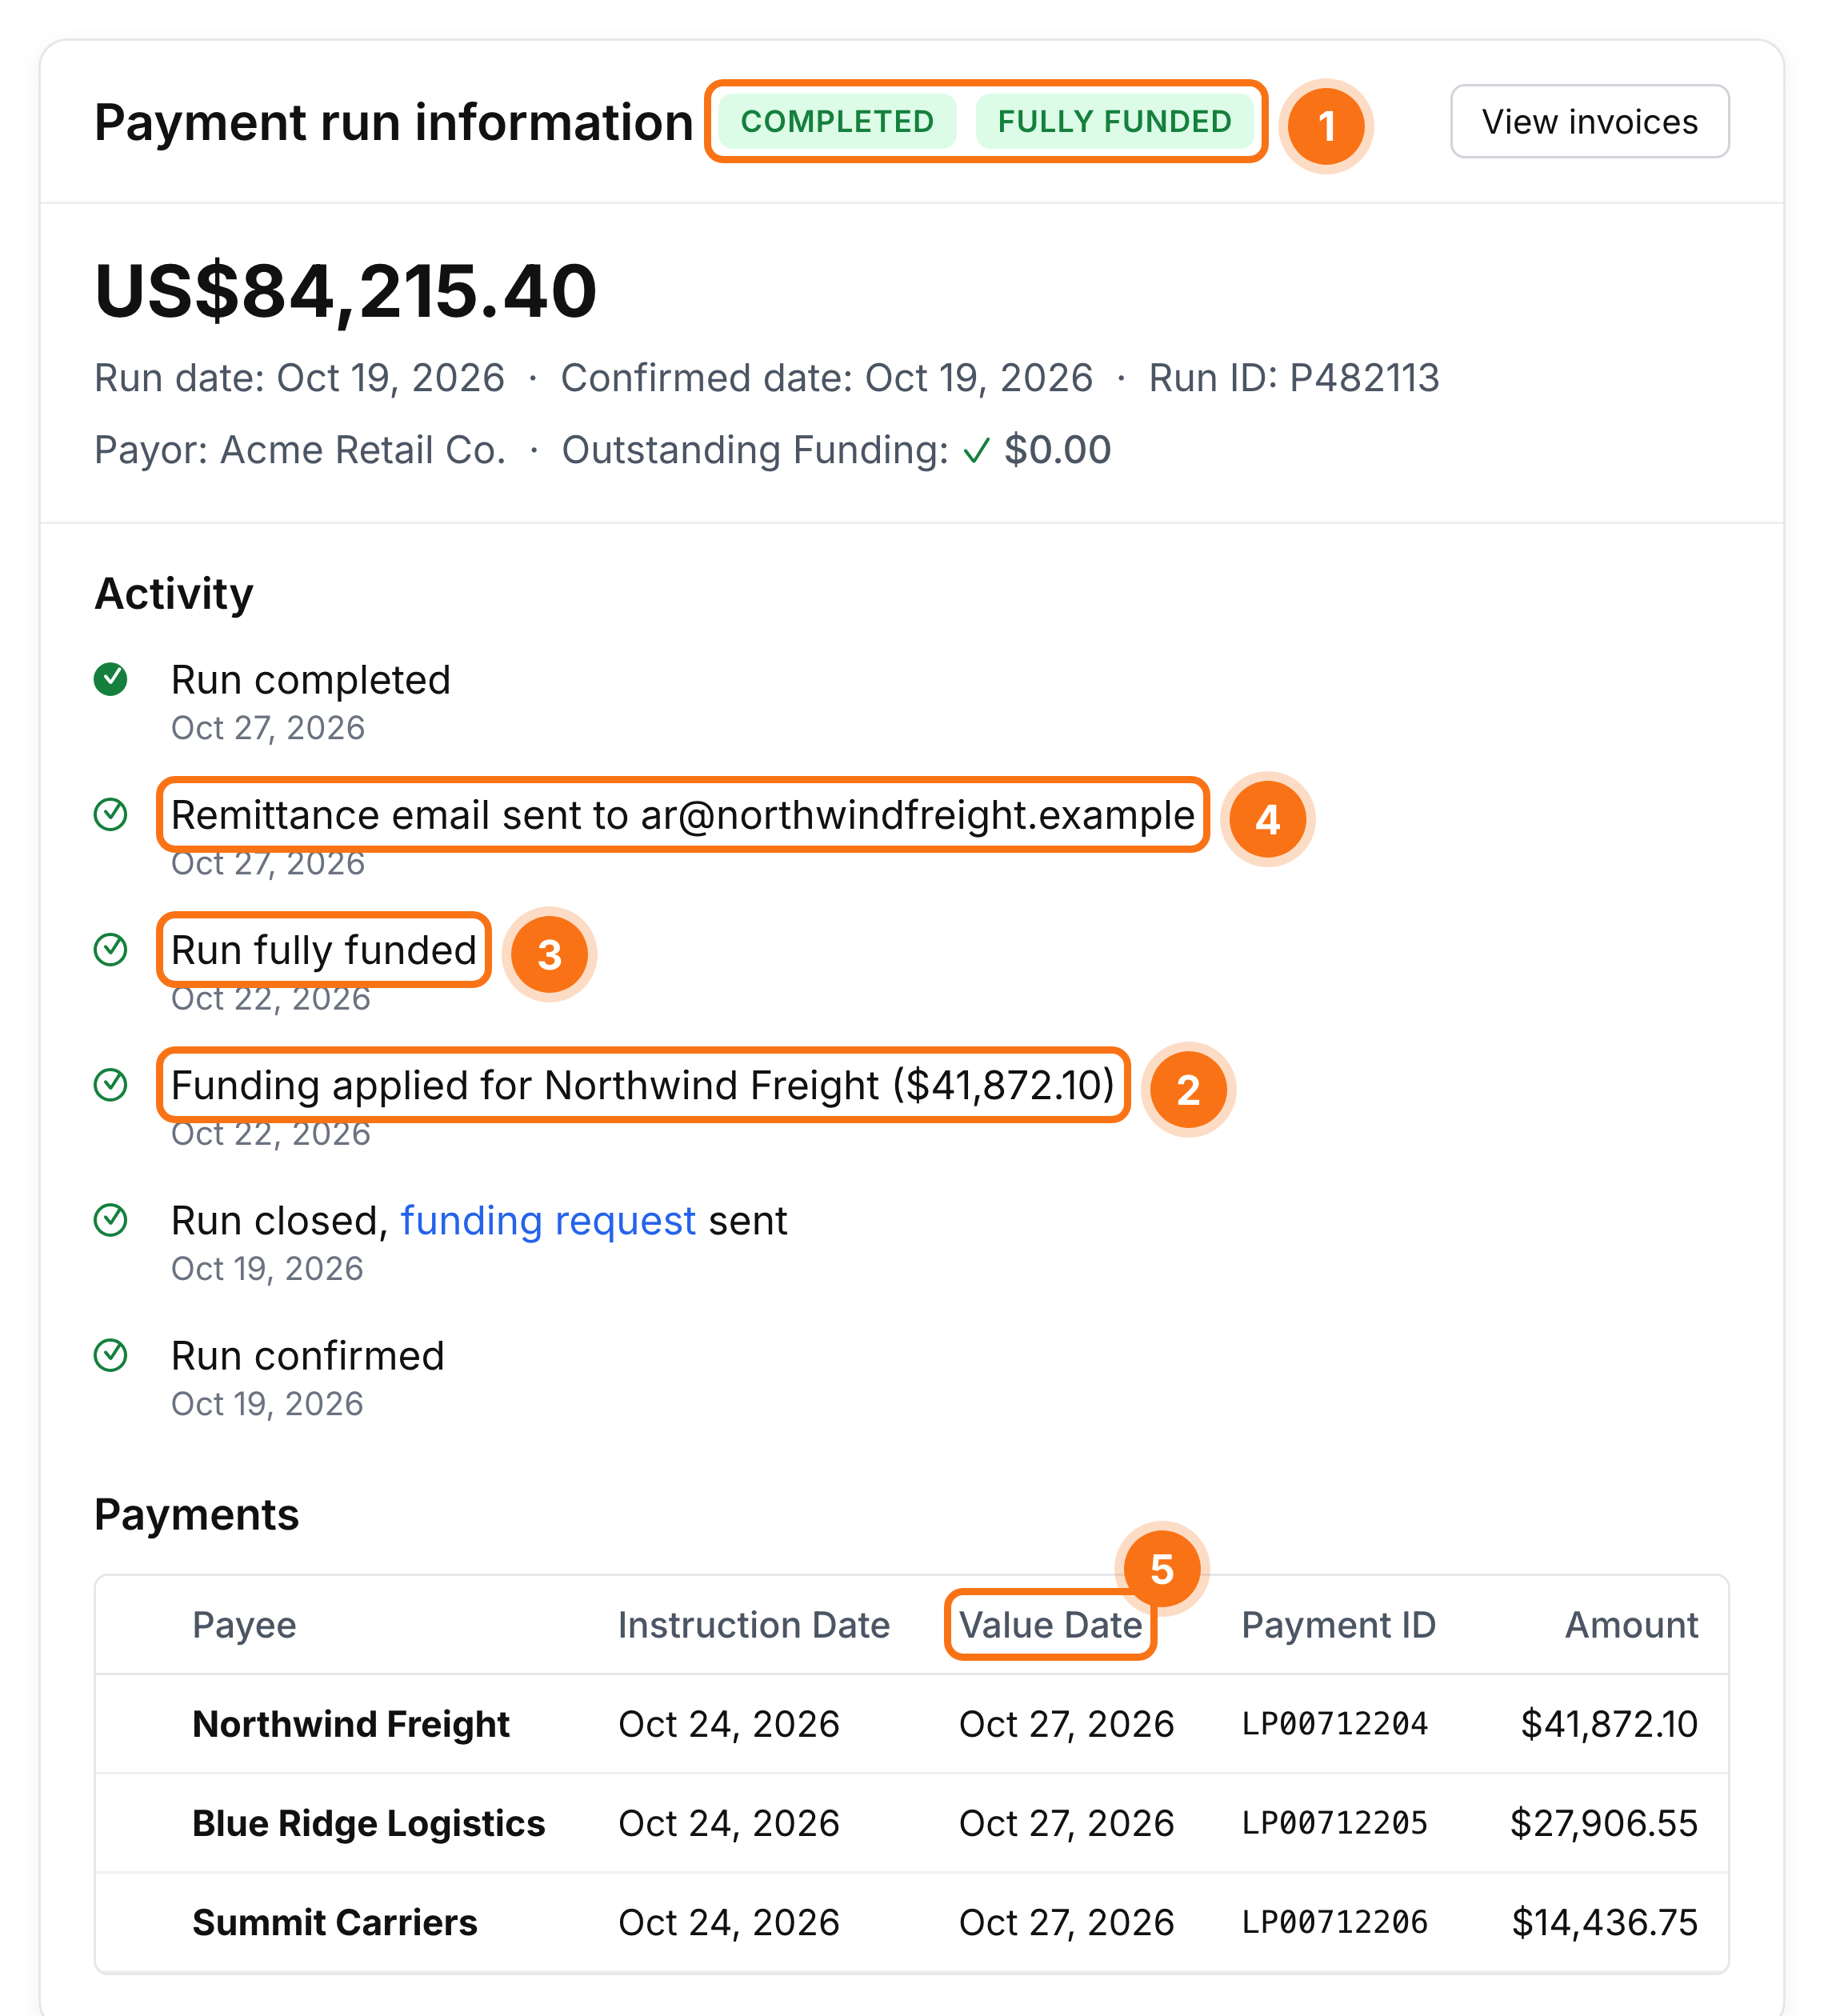Screen dimensions: 1824x2016
Task: Click the solid green check icon beside Run completed
Action: [110, 679]
